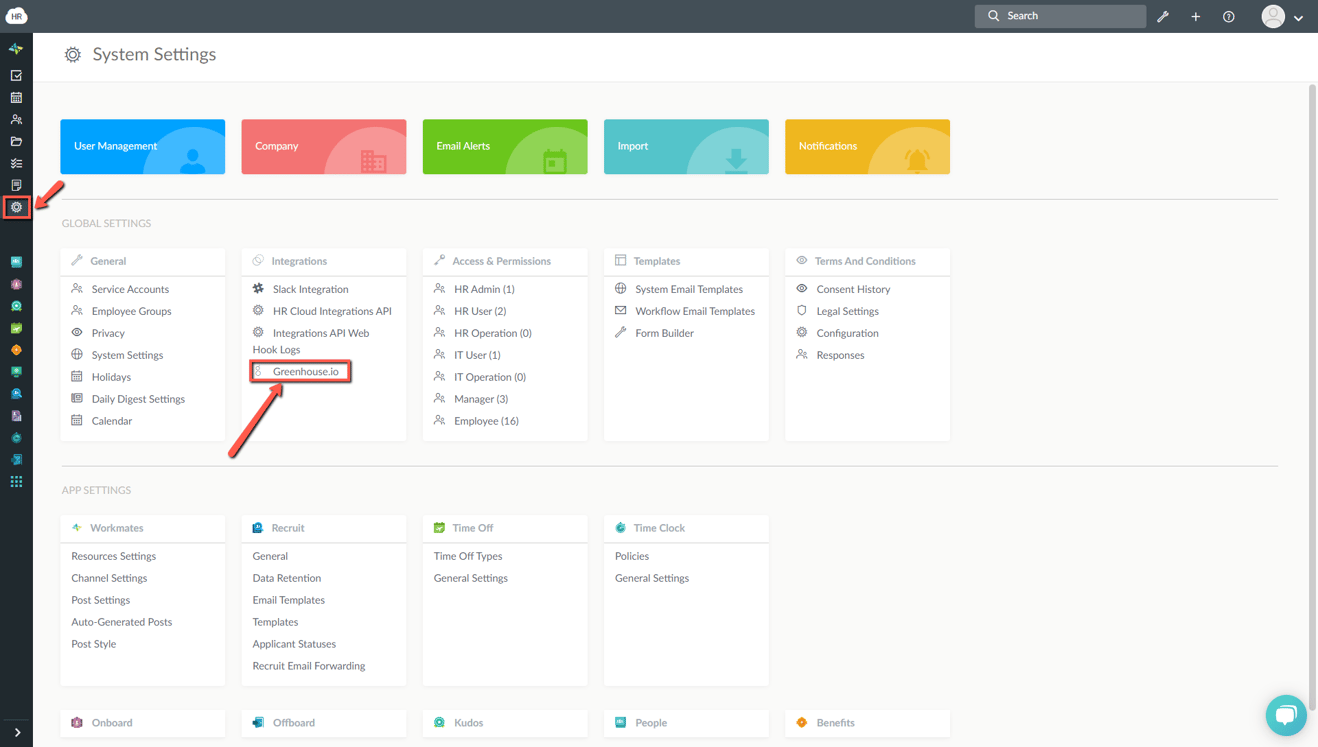Open Form Builder under Templates
This screenshot has height=747, width=1318.
pos(664,333)
